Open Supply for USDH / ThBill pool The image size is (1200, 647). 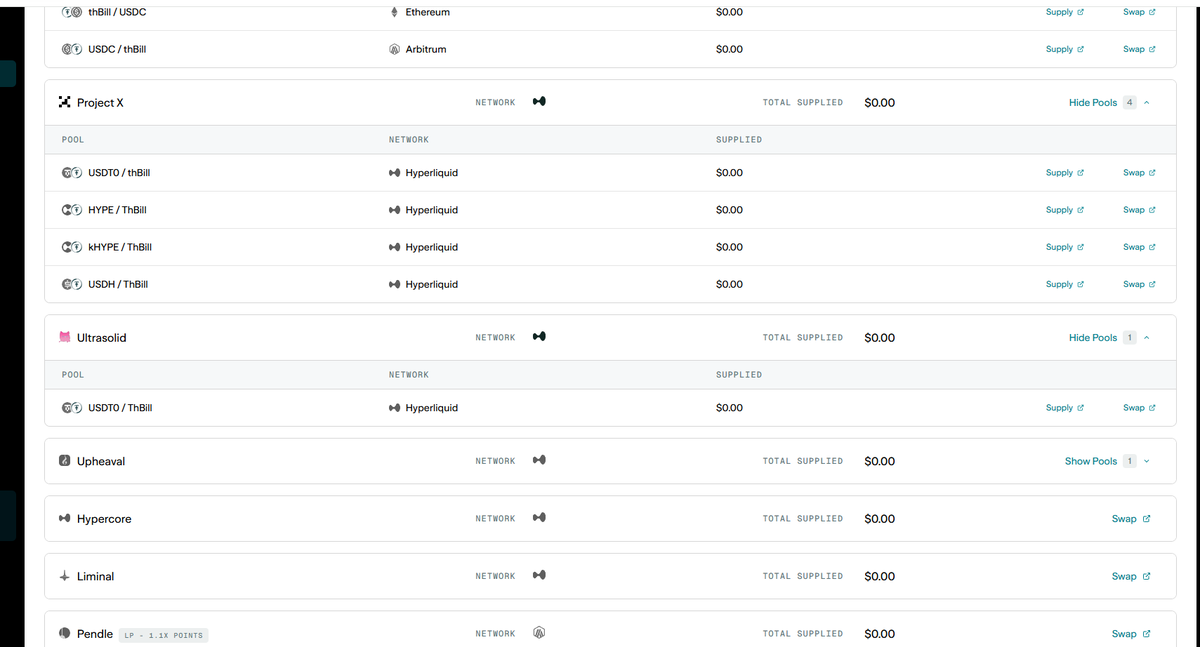[x=1065, y=284]
